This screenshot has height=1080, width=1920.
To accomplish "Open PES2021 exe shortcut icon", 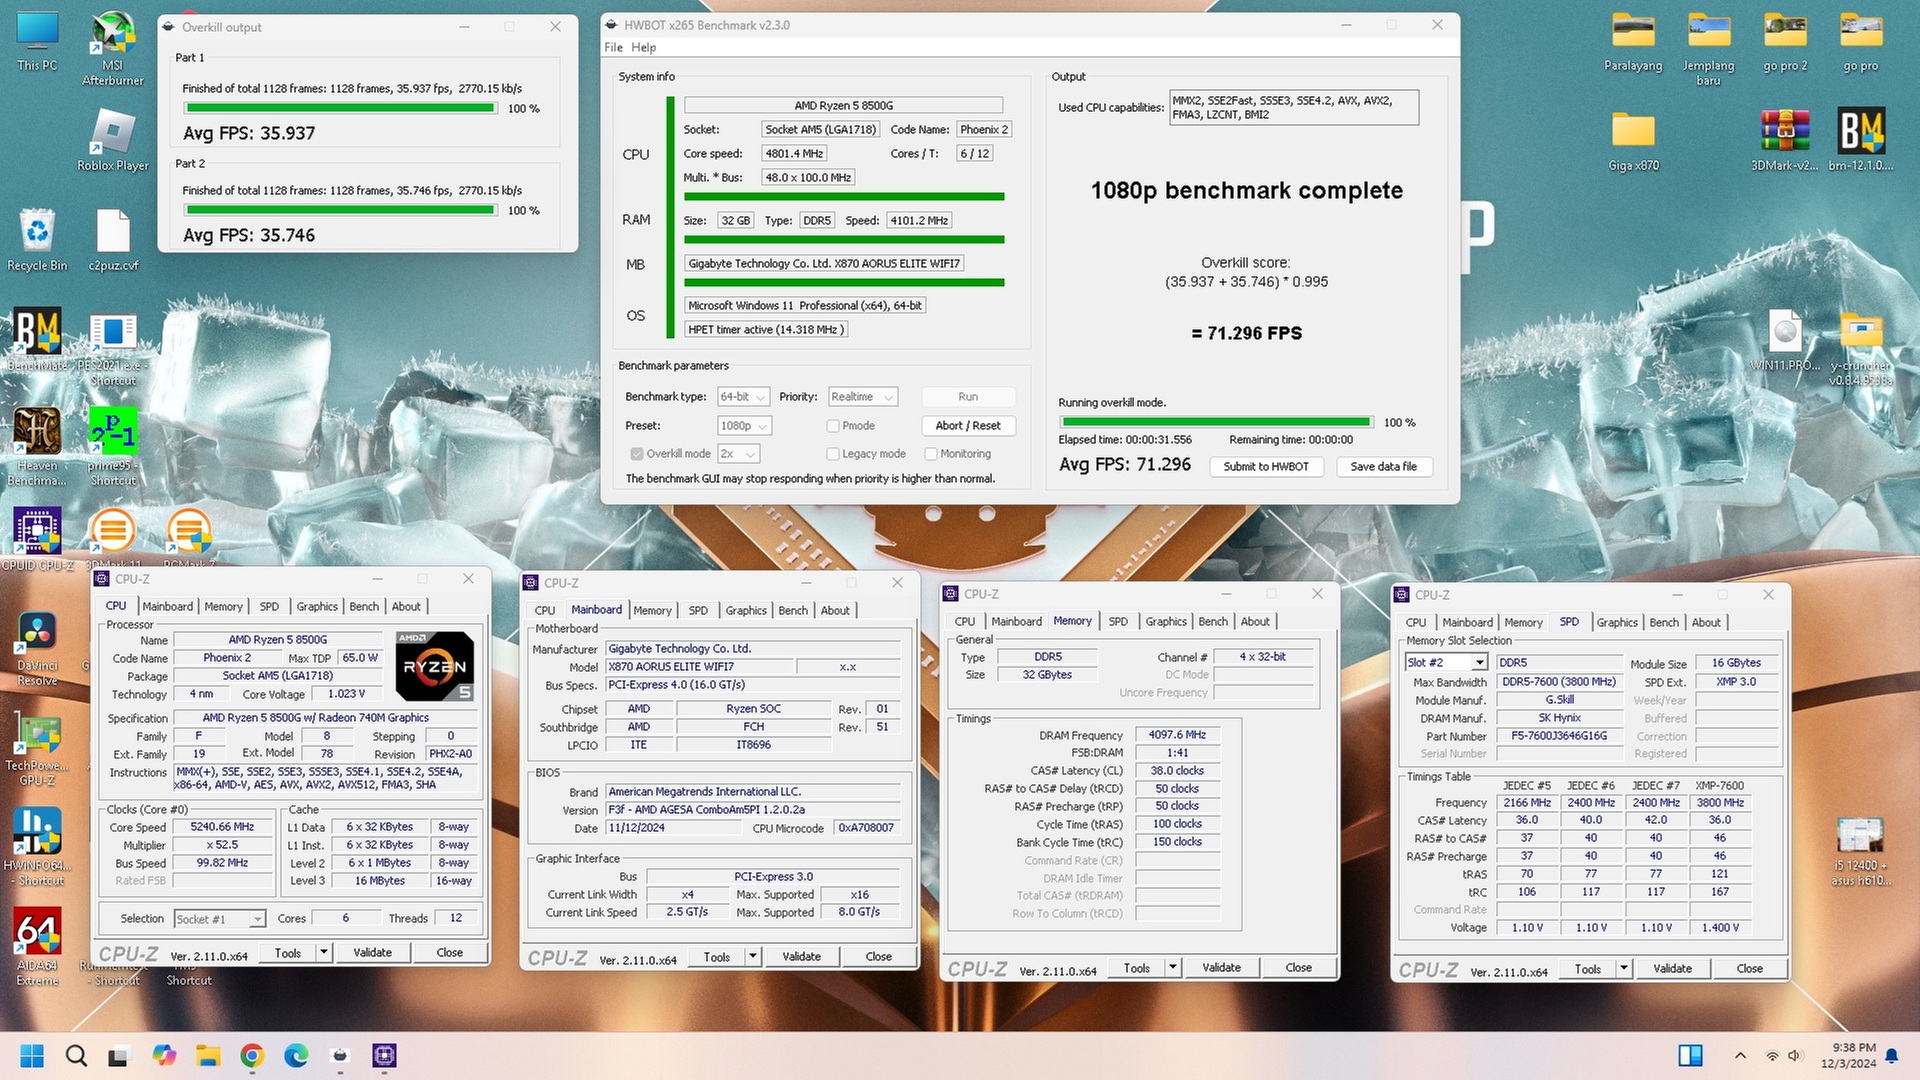I will click(x=113, y=350).
